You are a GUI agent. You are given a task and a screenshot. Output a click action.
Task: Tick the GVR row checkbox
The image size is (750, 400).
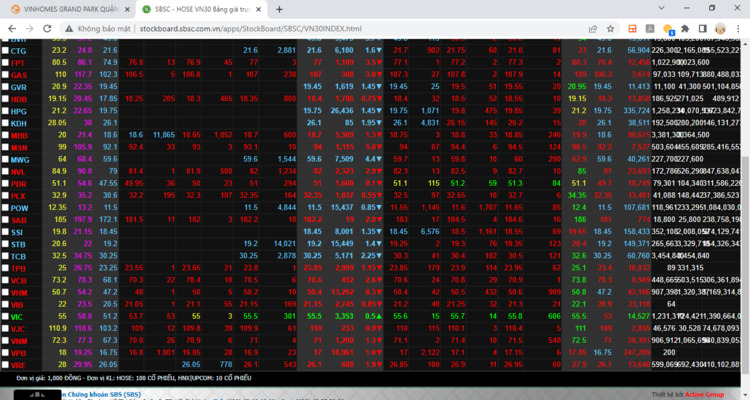[5, 87]
